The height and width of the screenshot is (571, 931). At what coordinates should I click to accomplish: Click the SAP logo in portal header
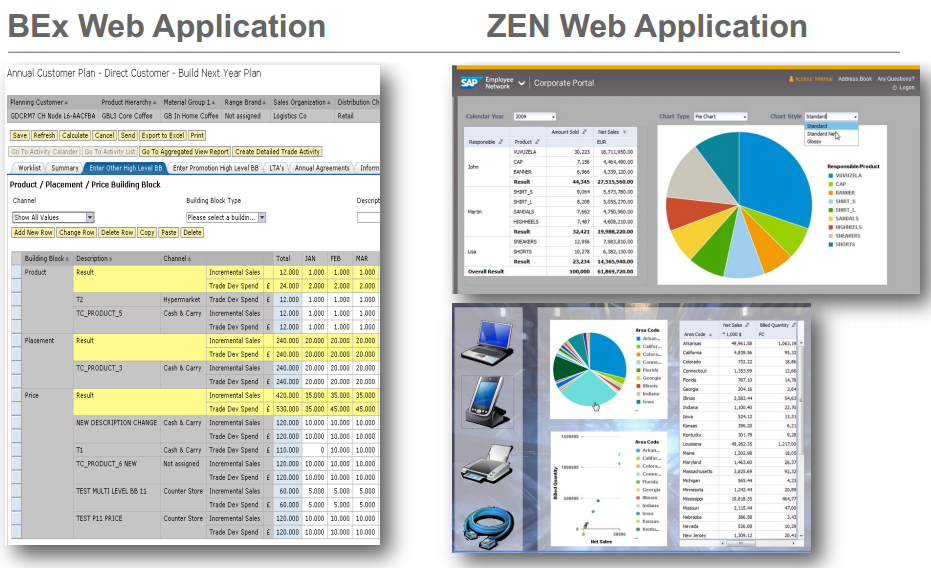[469, 83]
